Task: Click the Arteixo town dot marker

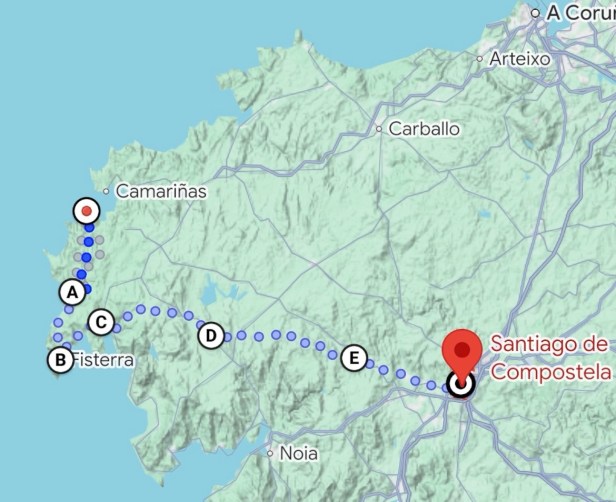Action: [479, 59]
